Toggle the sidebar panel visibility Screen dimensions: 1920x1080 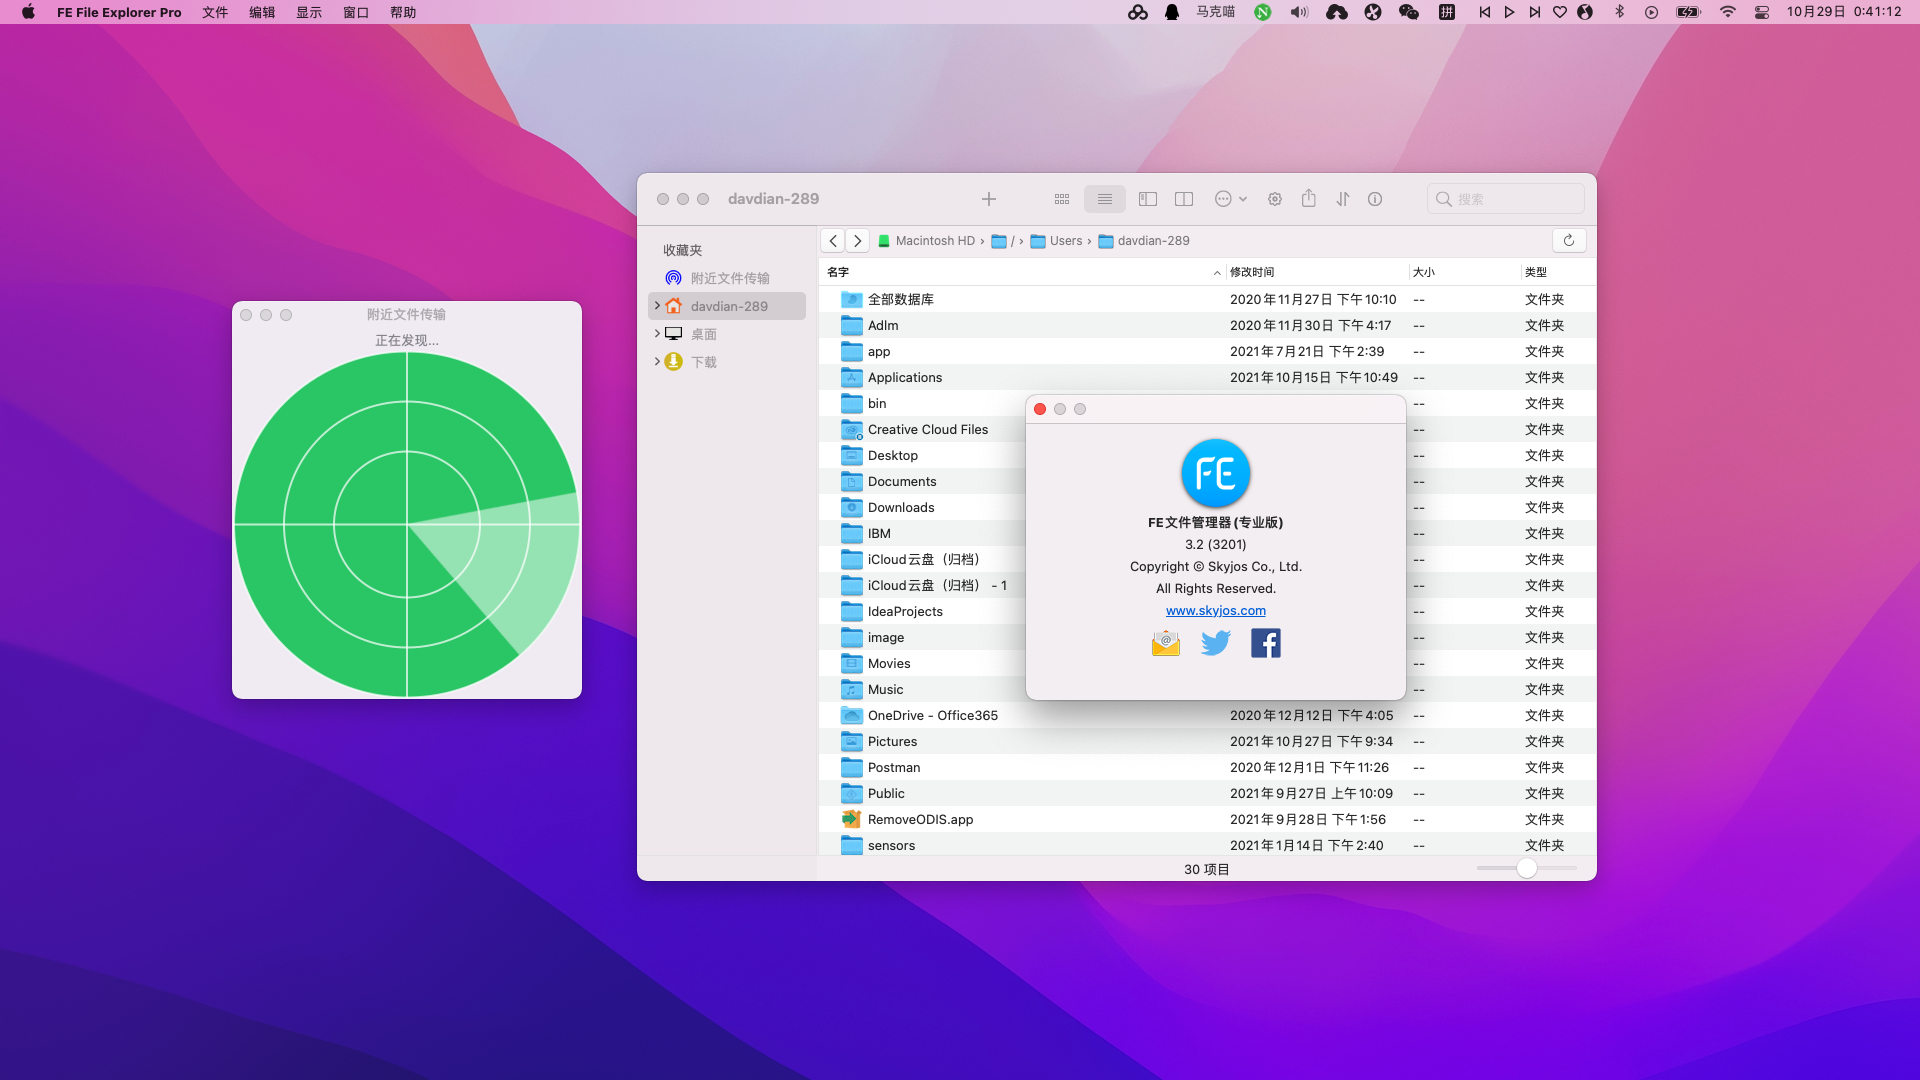point(1148,199)
